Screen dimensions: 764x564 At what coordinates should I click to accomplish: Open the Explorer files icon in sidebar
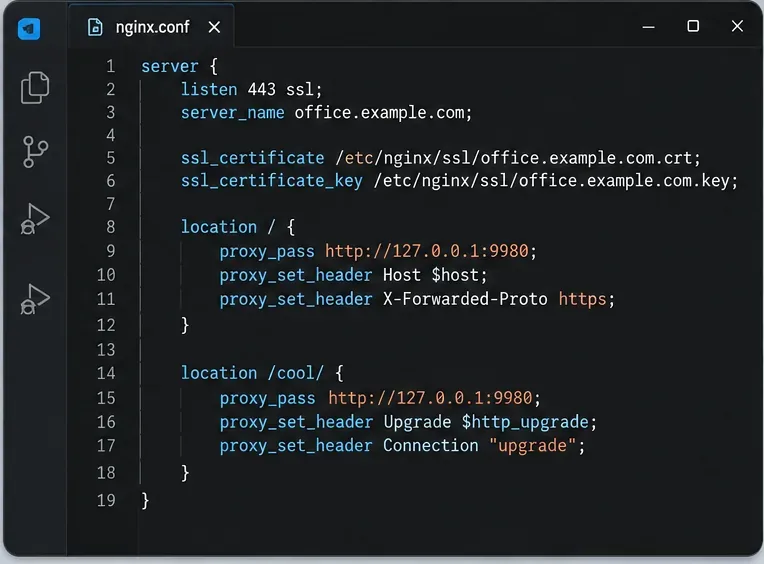pyautogui.click(x=35, y=88)
